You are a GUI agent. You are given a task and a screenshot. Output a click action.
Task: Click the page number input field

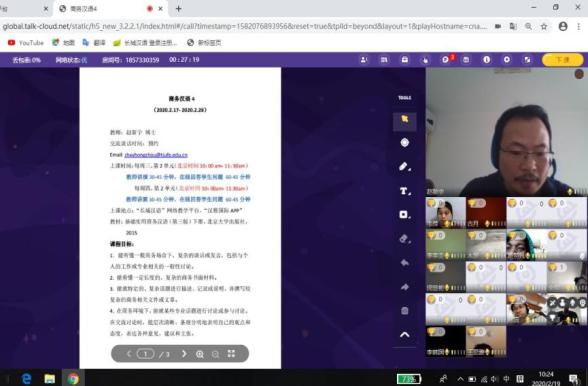146,354
